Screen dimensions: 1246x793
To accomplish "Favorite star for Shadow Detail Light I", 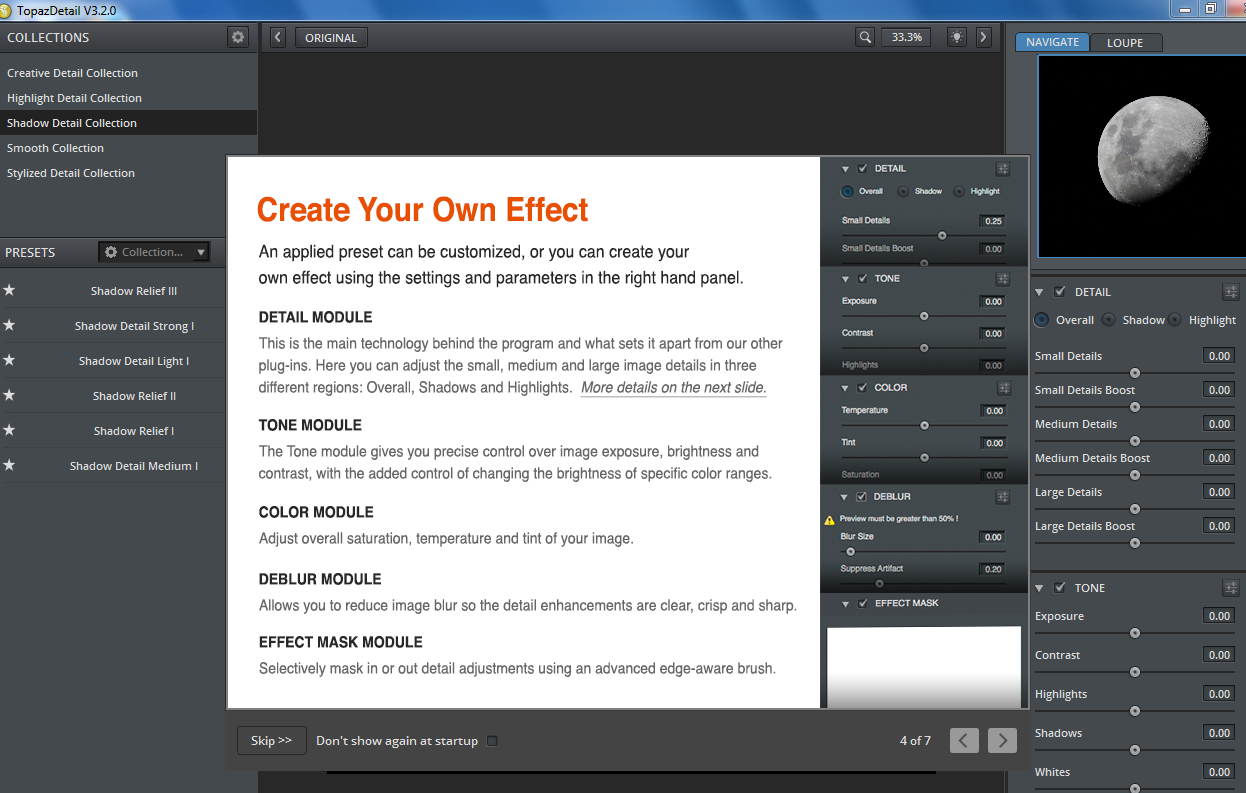I will click(9, 361).
